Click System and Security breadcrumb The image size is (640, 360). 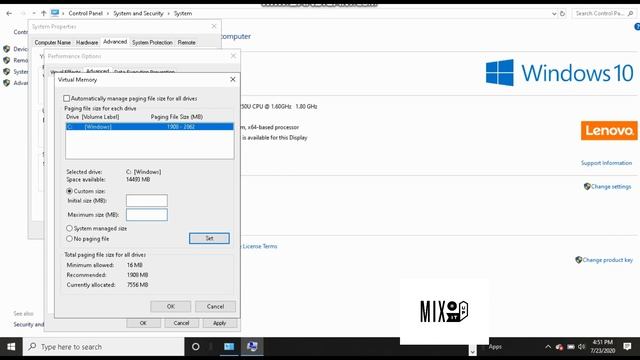click(x=138, y=13)
